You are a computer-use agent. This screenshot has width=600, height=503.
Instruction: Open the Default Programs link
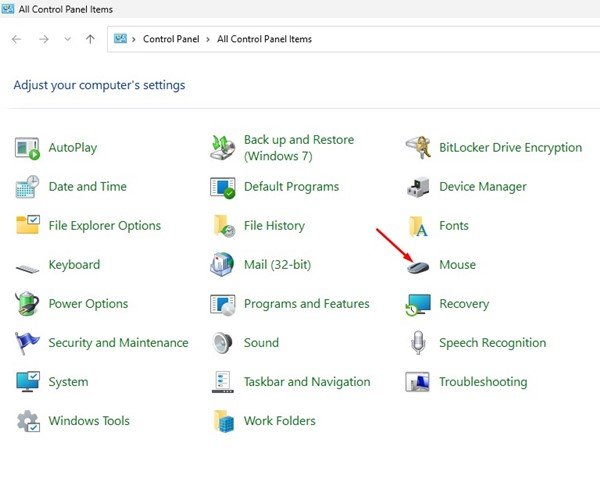(x=292, y=187)
